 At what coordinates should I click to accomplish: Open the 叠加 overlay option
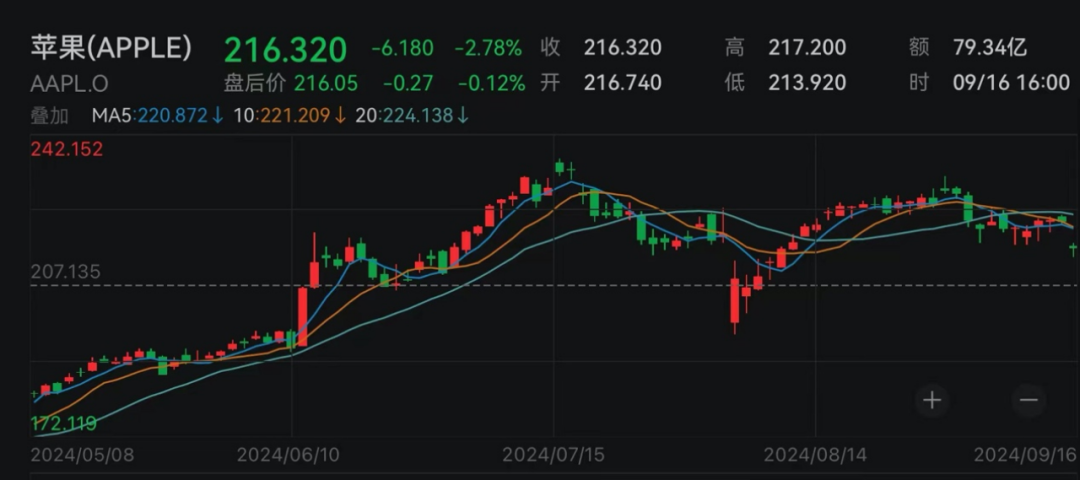click(50, 116)
